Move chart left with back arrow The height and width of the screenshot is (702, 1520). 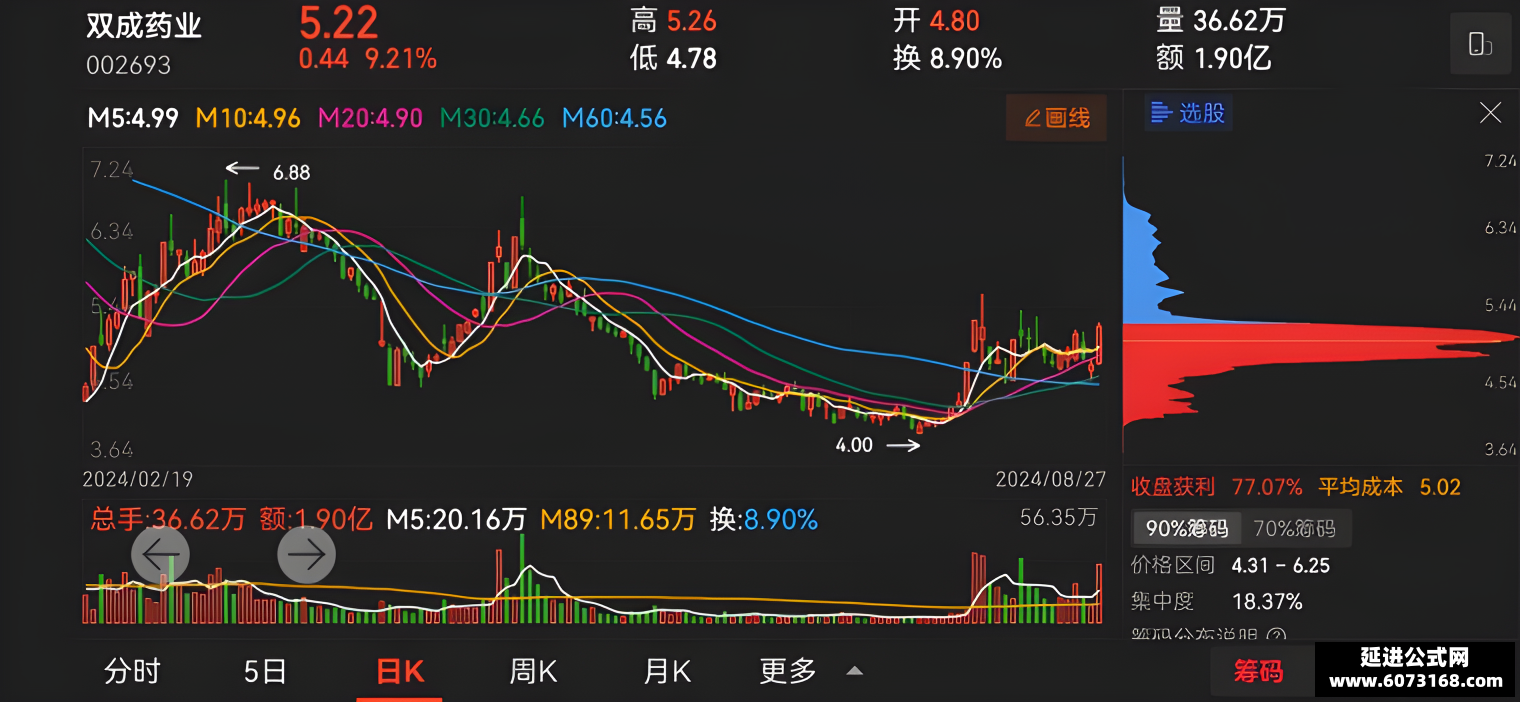(160, 553)
